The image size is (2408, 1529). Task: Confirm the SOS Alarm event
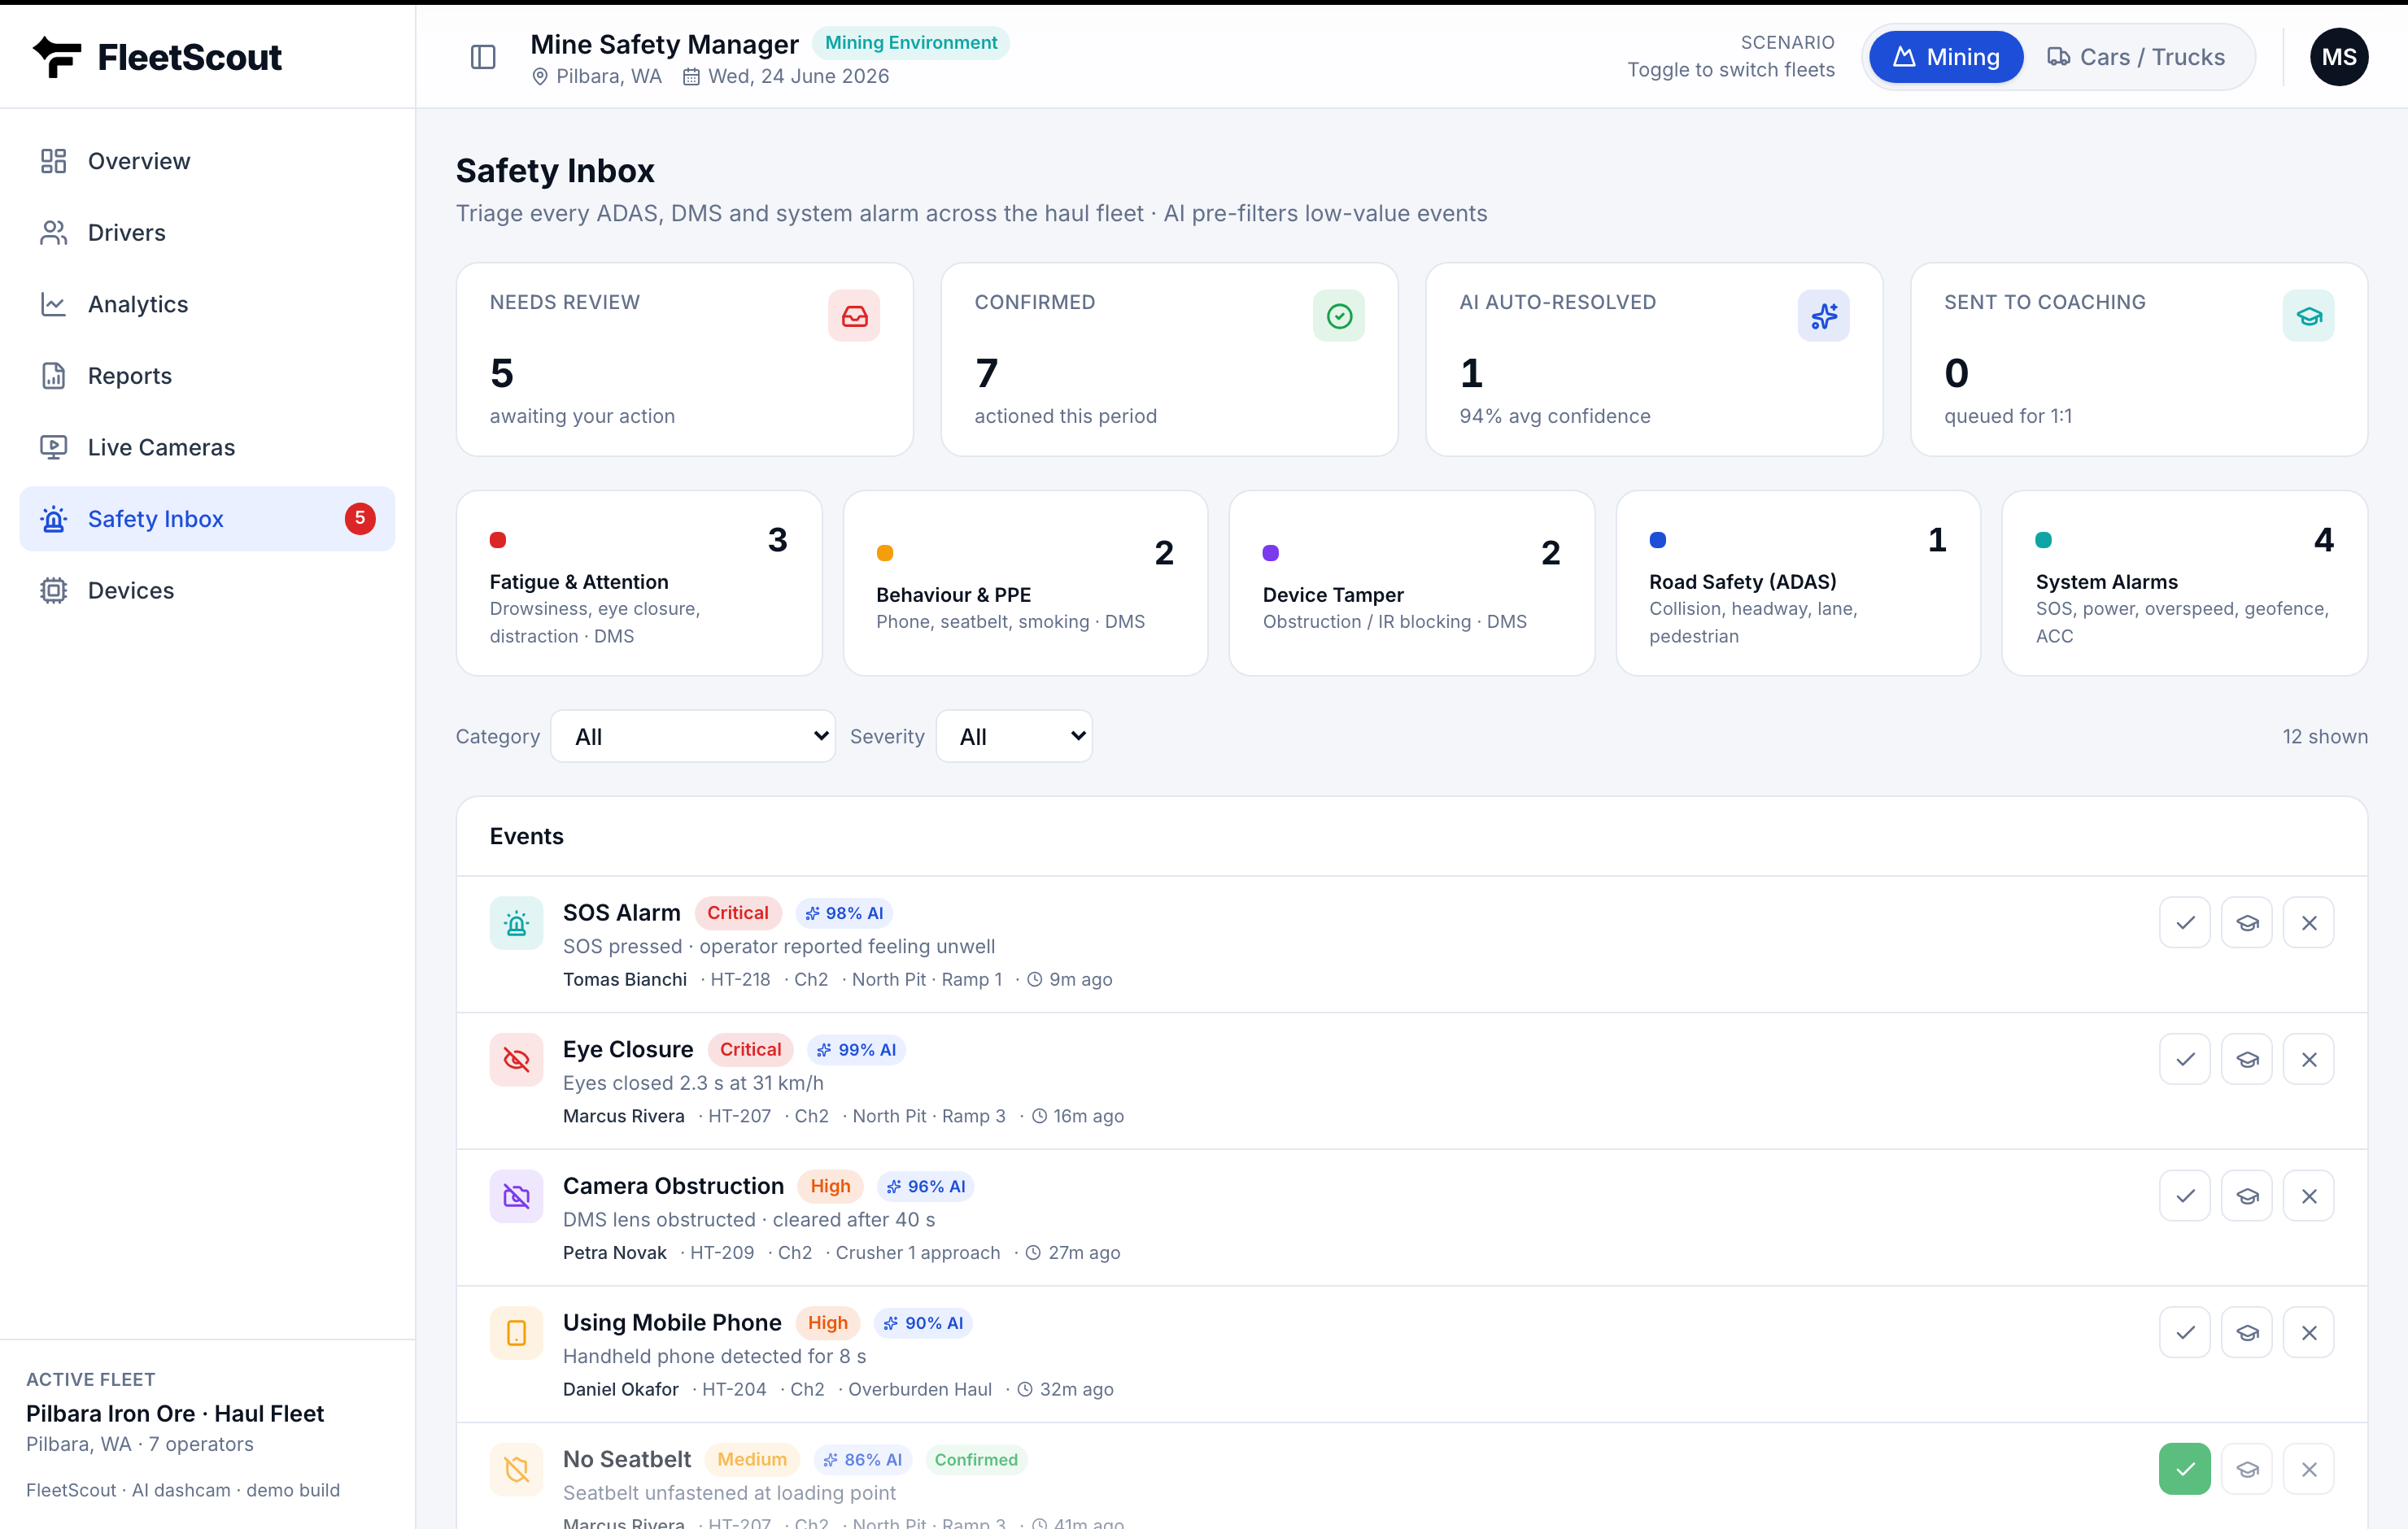pos(2184,922)
